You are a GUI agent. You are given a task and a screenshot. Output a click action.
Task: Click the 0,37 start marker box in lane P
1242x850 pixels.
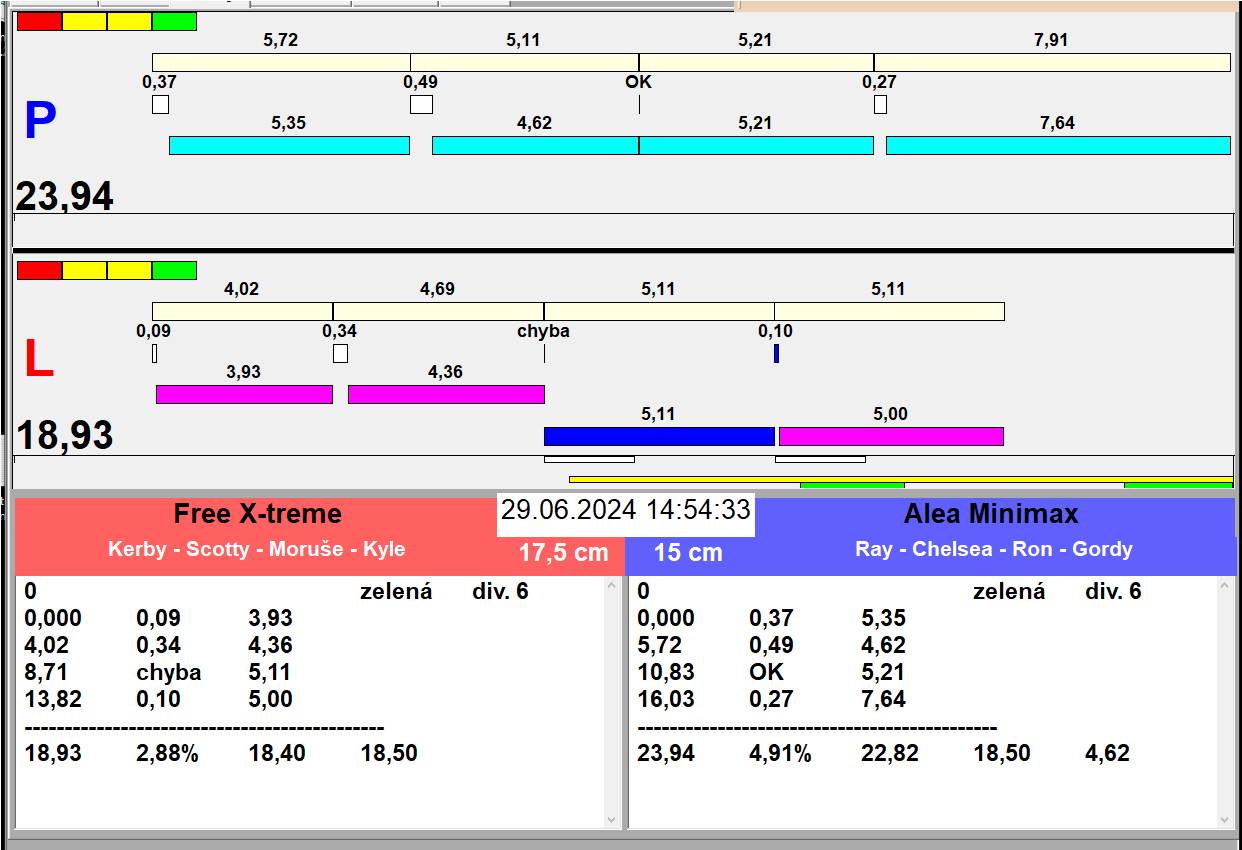pos(160,104)
